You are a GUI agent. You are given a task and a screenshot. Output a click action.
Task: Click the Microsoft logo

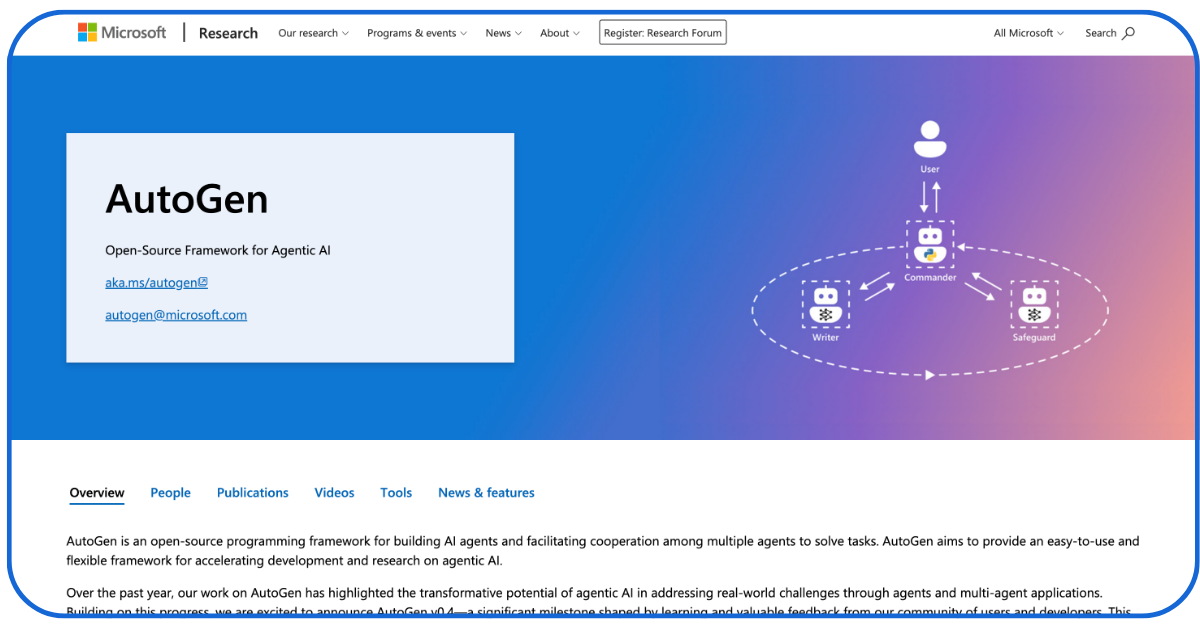[x=122, y=33]
